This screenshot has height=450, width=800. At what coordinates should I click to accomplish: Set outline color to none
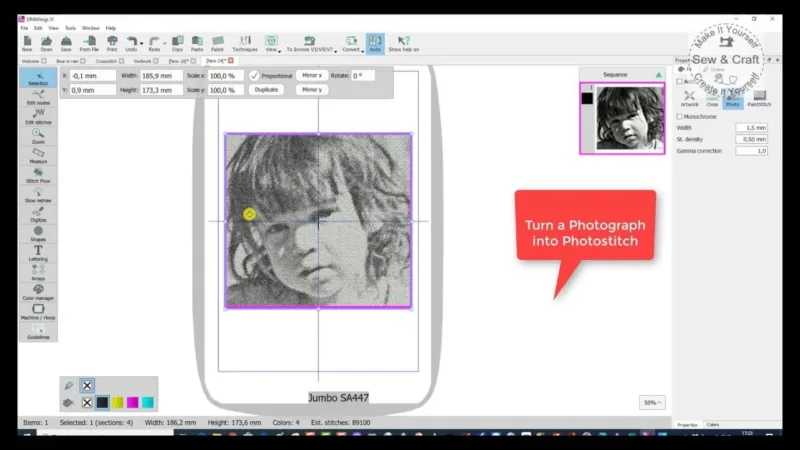pos(87,386)
